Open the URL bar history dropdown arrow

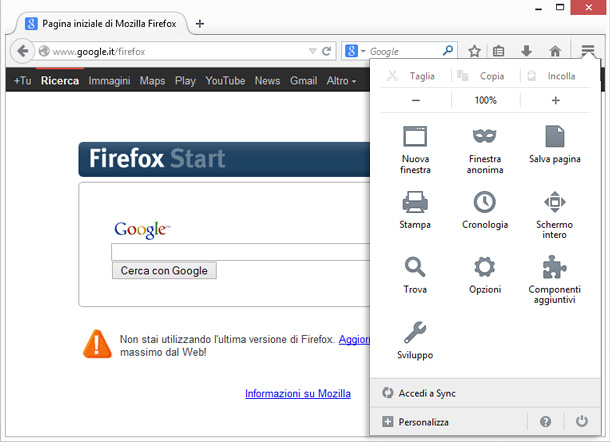[312, 51]
